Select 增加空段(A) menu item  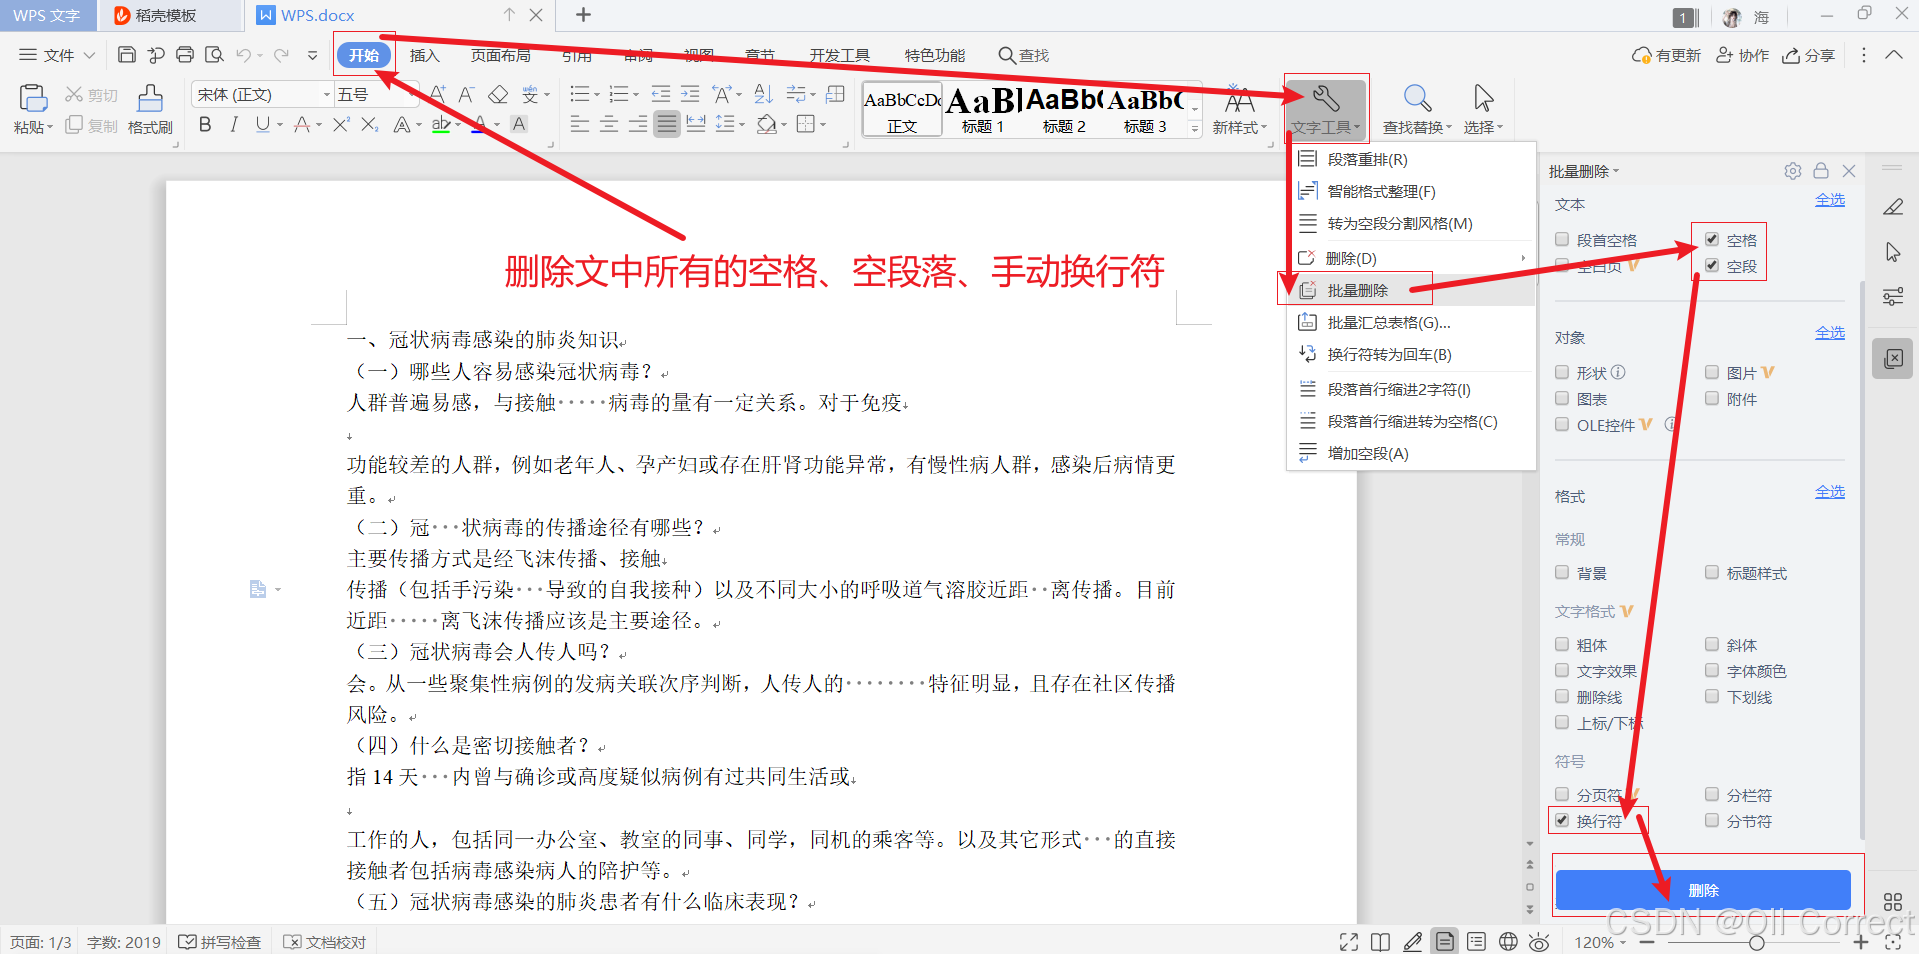click(x=1411, y=453)
